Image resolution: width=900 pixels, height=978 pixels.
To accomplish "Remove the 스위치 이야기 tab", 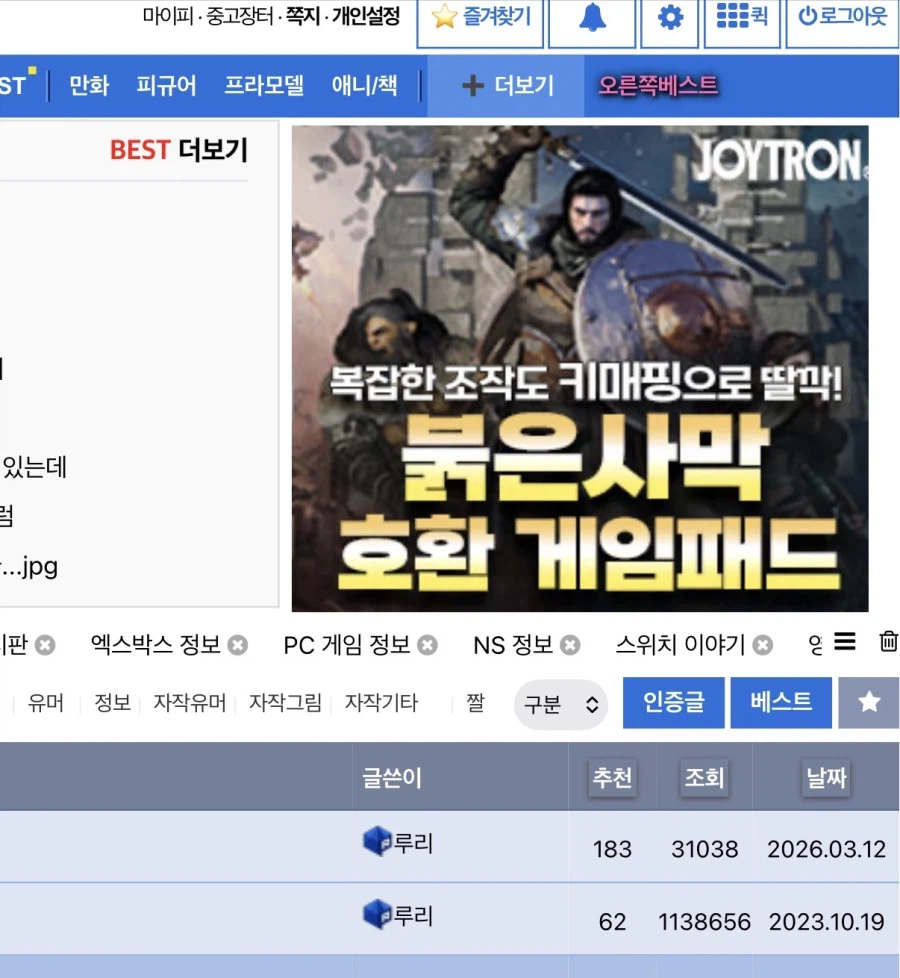I will (764, 645).
